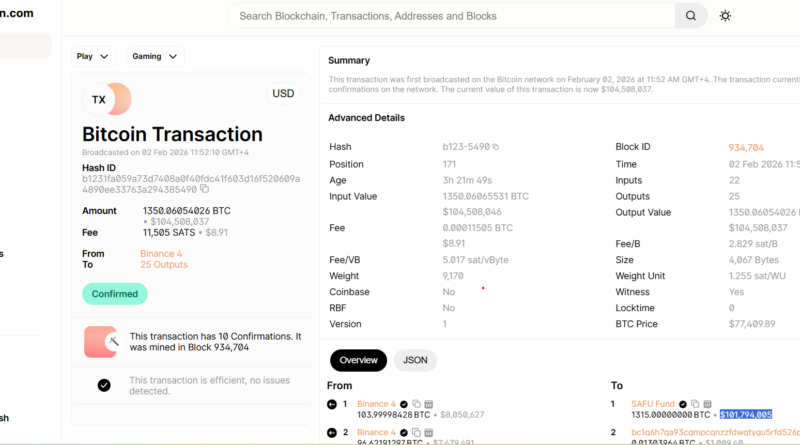Click verified badge on input 1
This screenshot has height=445, width=800.
(x=404, y=404)
